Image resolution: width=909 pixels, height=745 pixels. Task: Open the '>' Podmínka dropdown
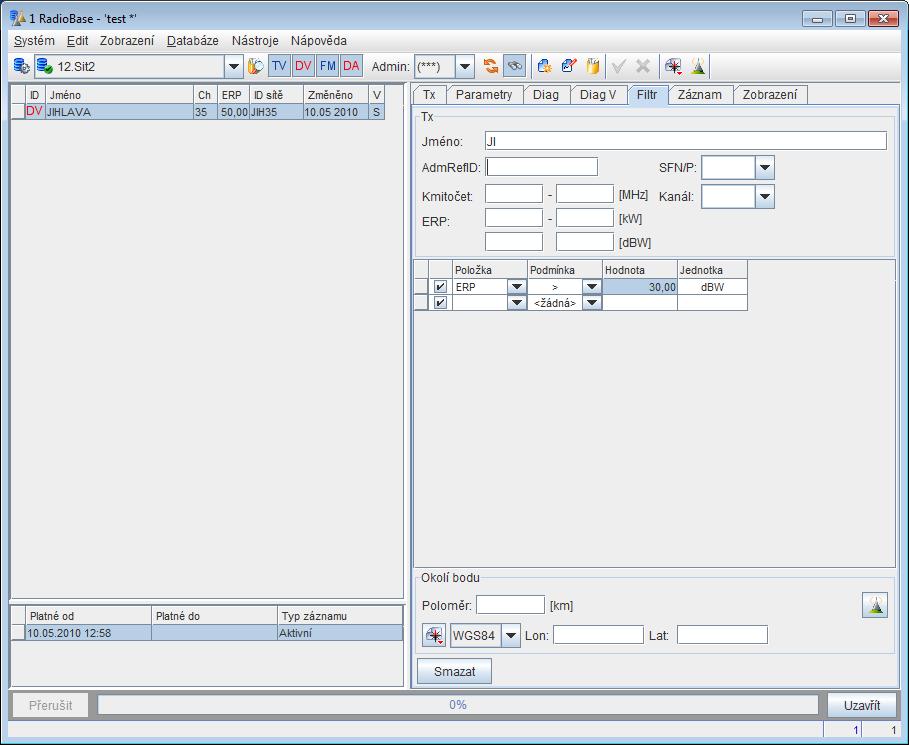pyautogui.click(x=591, y=286)
